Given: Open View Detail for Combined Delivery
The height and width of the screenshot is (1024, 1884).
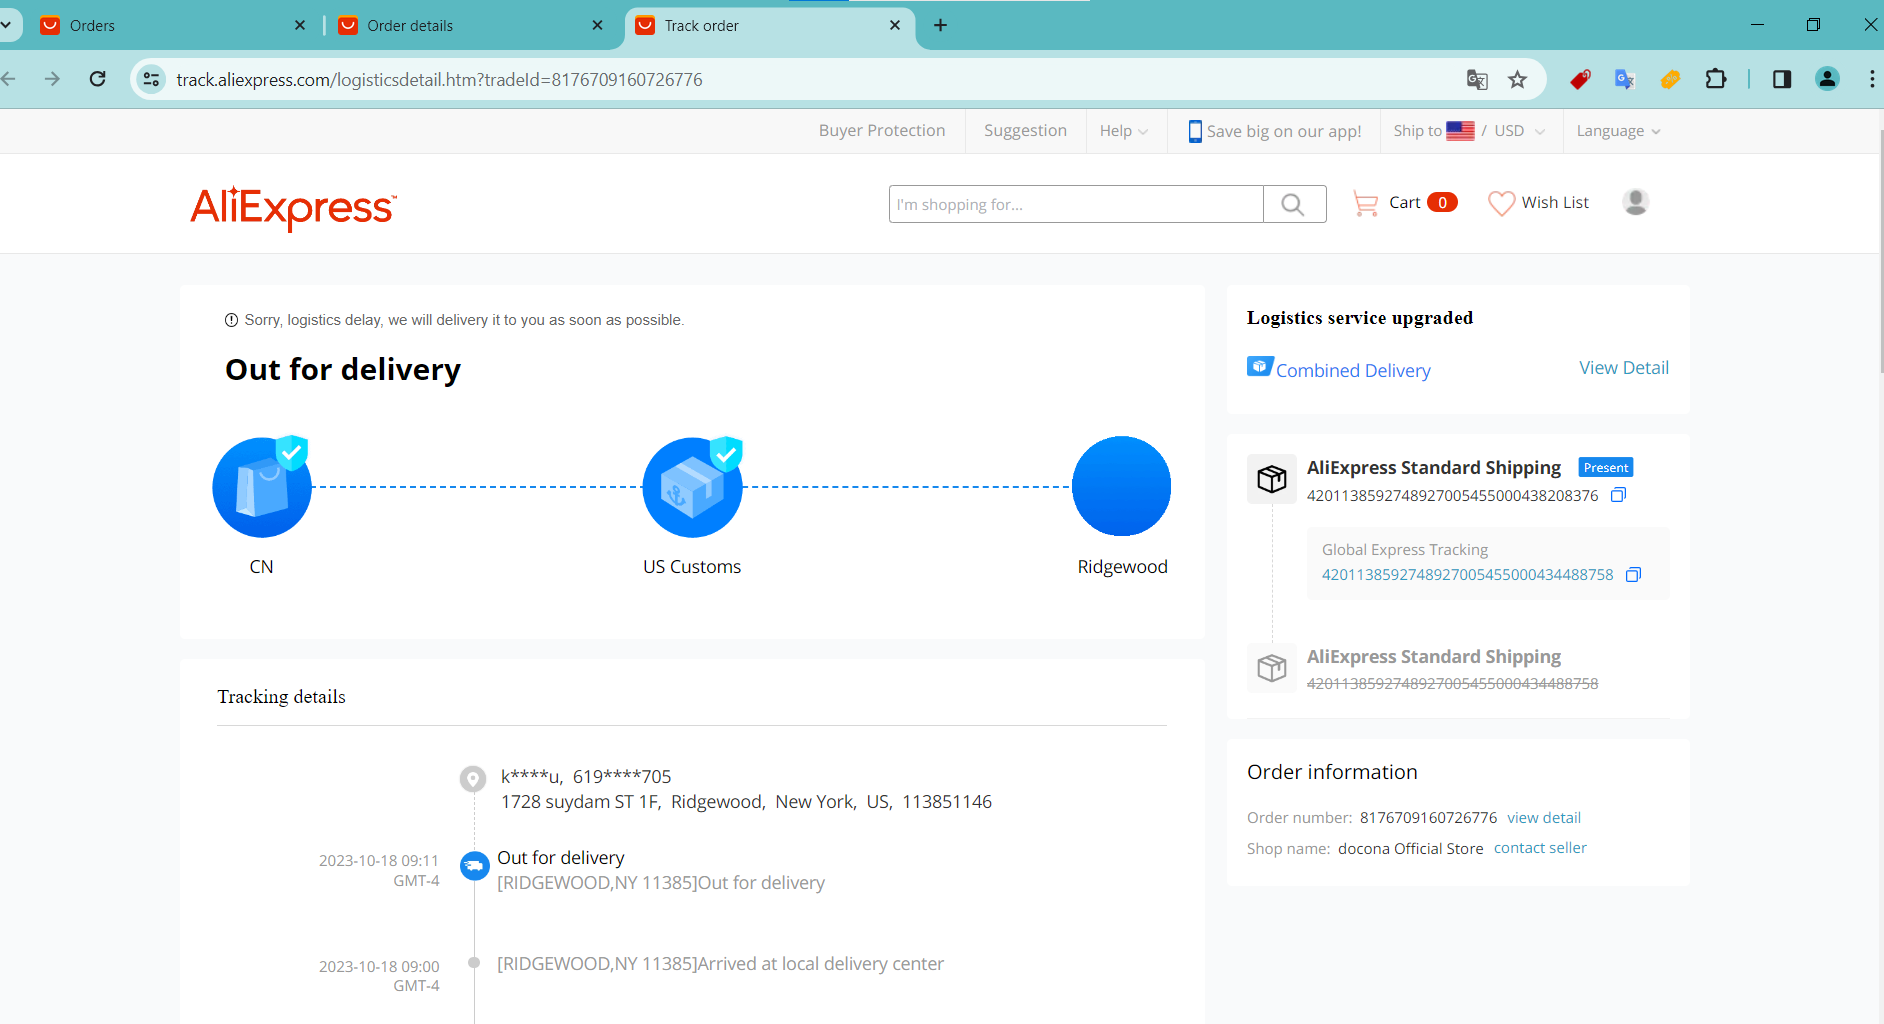Looking at the screenshot, I should pos(1624,368).
